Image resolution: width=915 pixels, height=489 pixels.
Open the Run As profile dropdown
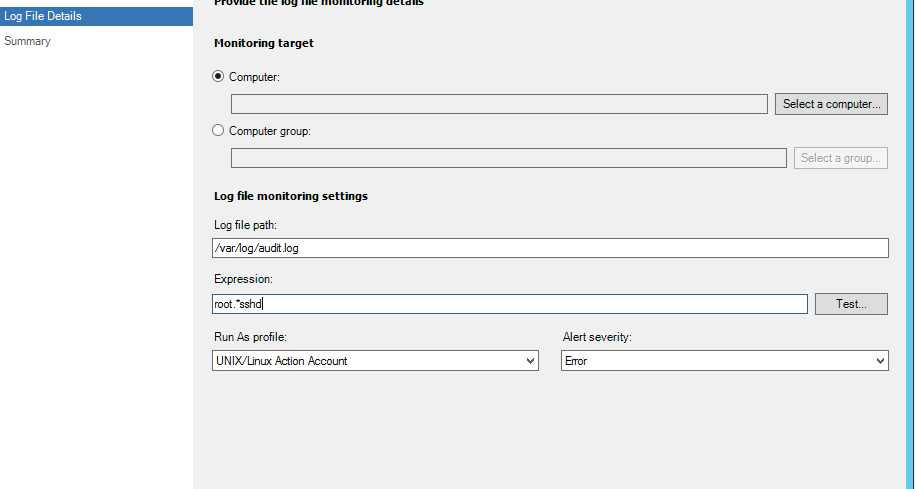coord(375,361)
